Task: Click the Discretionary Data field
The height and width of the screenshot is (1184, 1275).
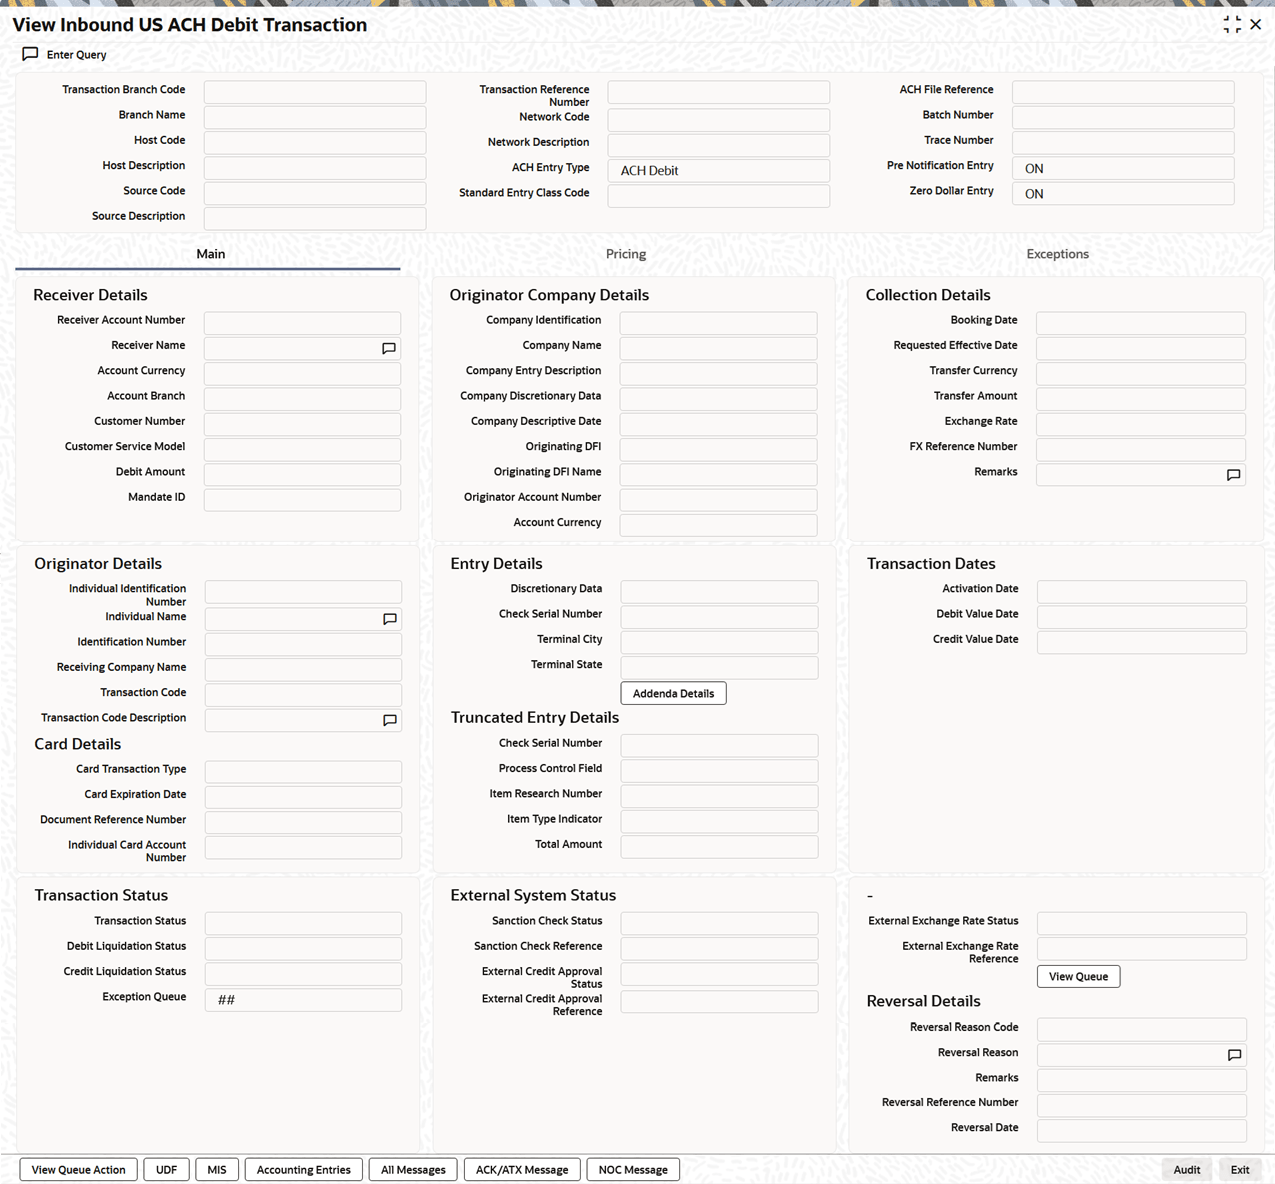Action: [719, 591]
